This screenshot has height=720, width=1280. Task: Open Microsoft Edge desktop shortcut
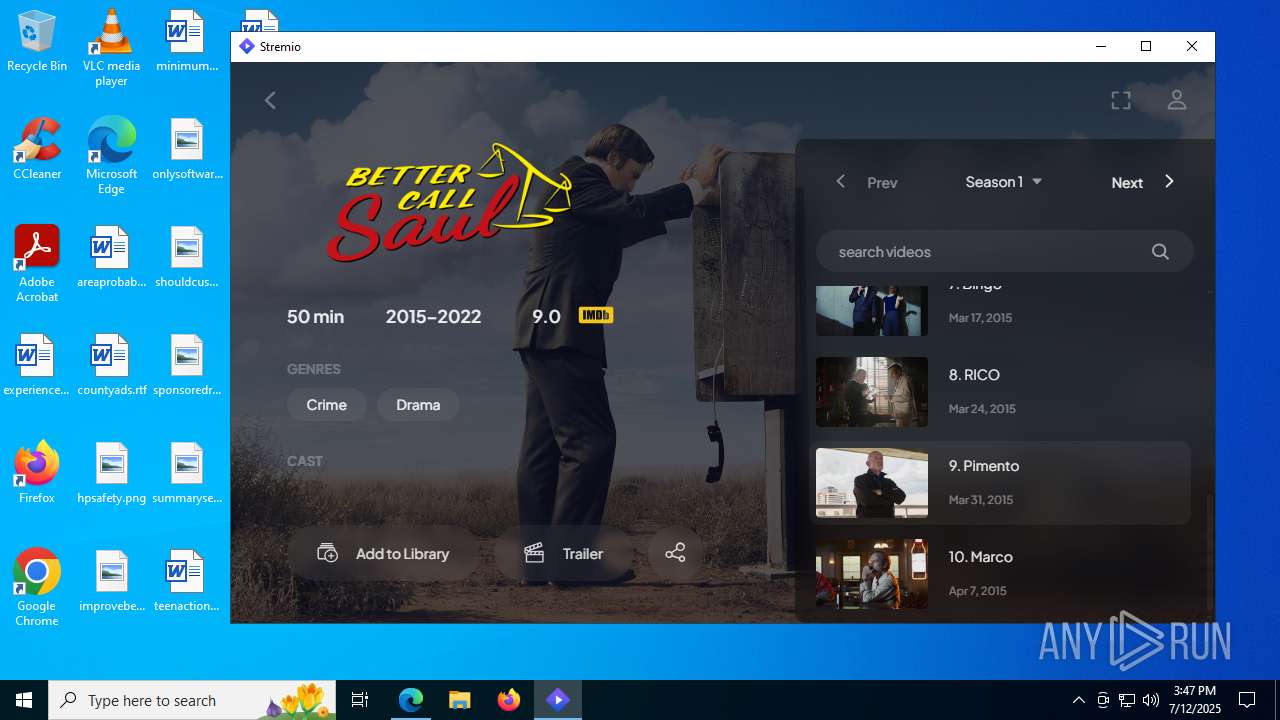pyautogui.click(x=111, y=155)
